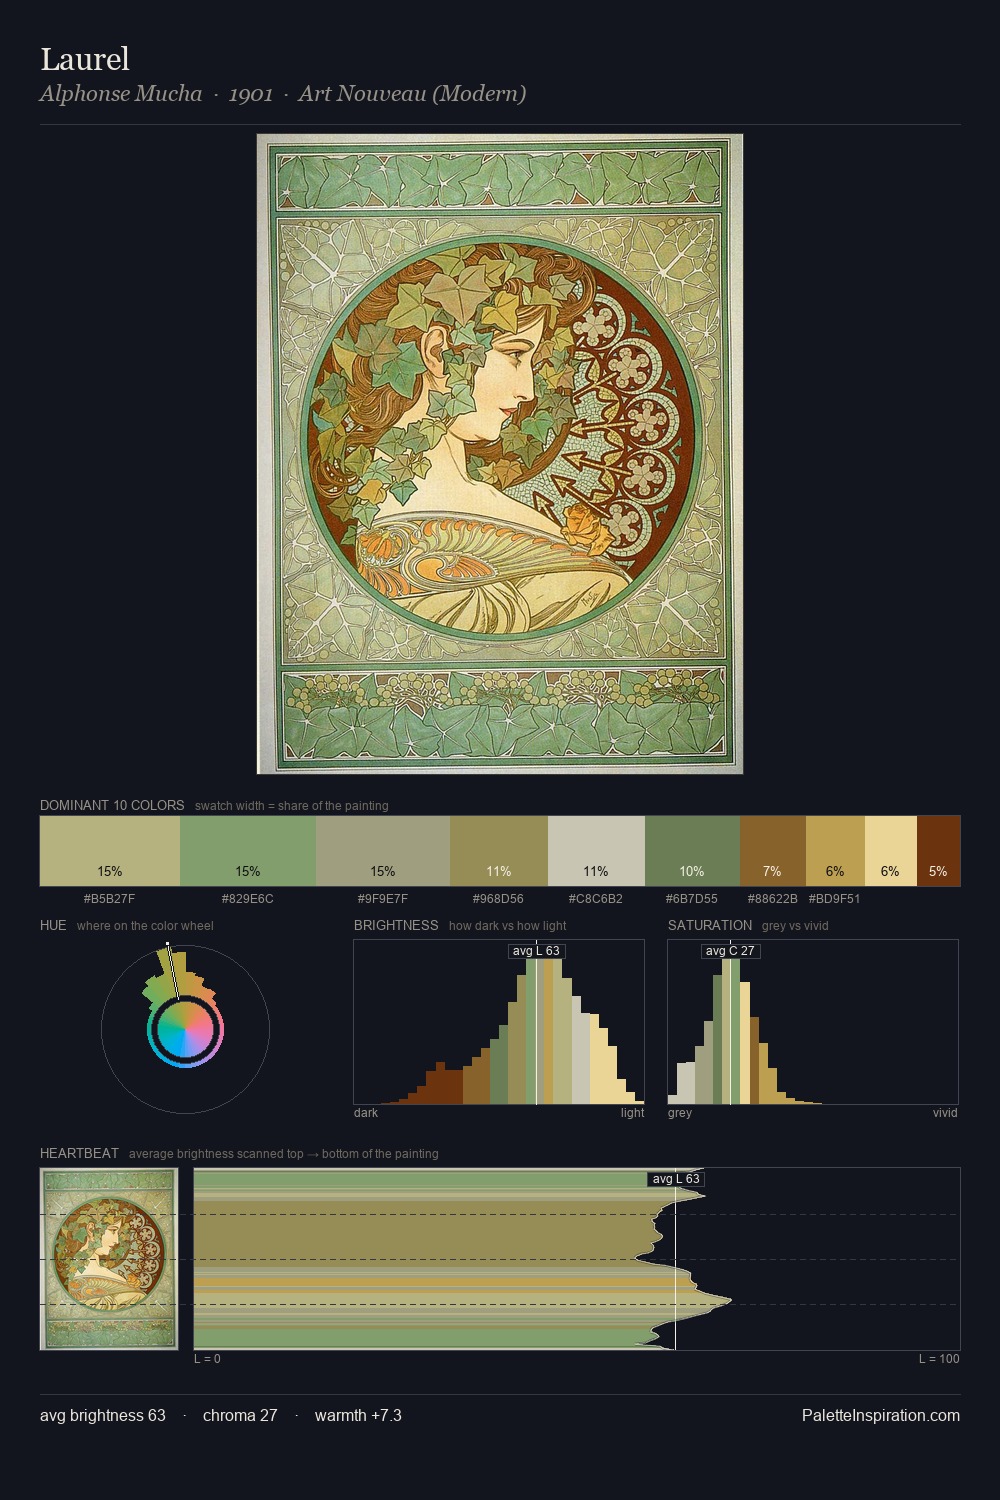Click the 'DOMINANT 10 COLORS' heading
The image size is (1000, 1500).
[x=112, y=805]
